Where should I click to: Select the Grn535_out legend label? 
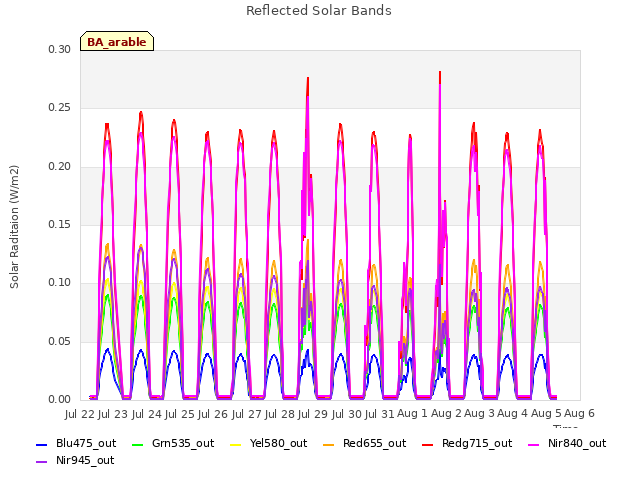coord(183,443)
